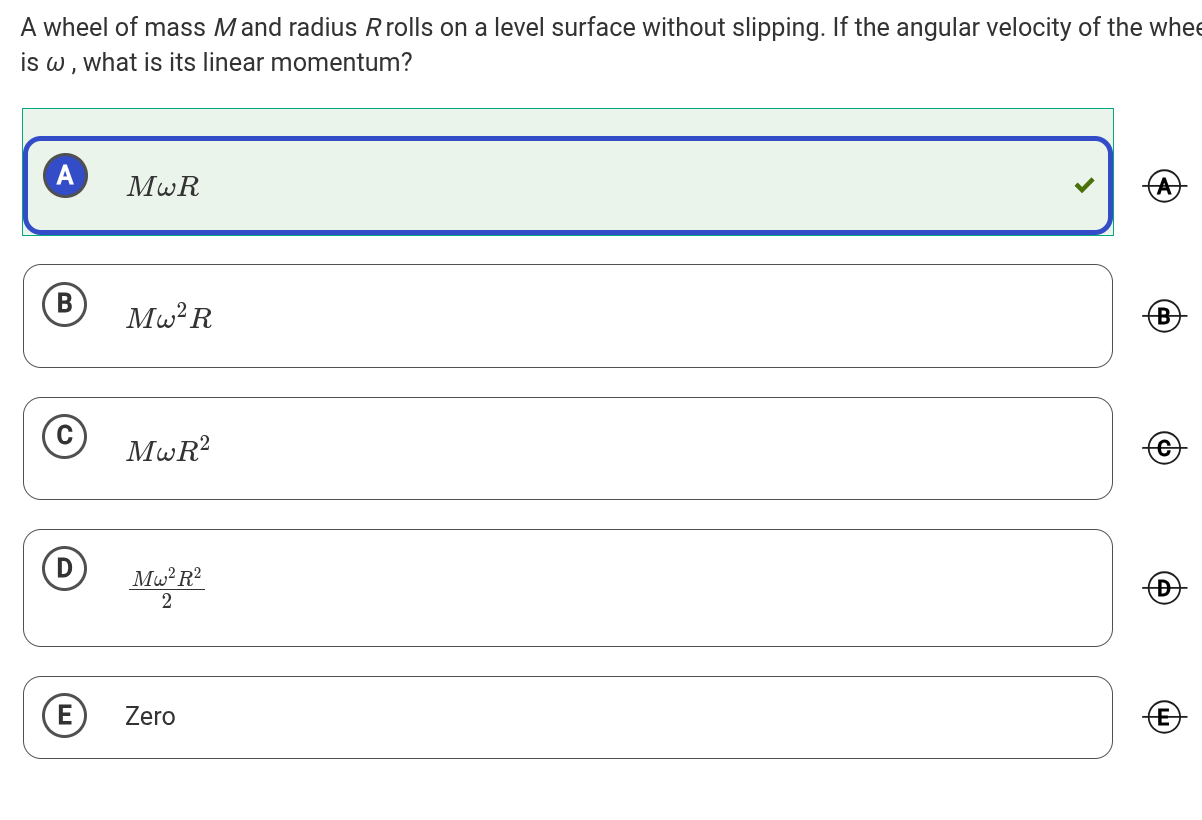Select the Mω²R²/2 fraction answer
The height and width of the screenshot is (820, 1202).
(x=167, y=588)
